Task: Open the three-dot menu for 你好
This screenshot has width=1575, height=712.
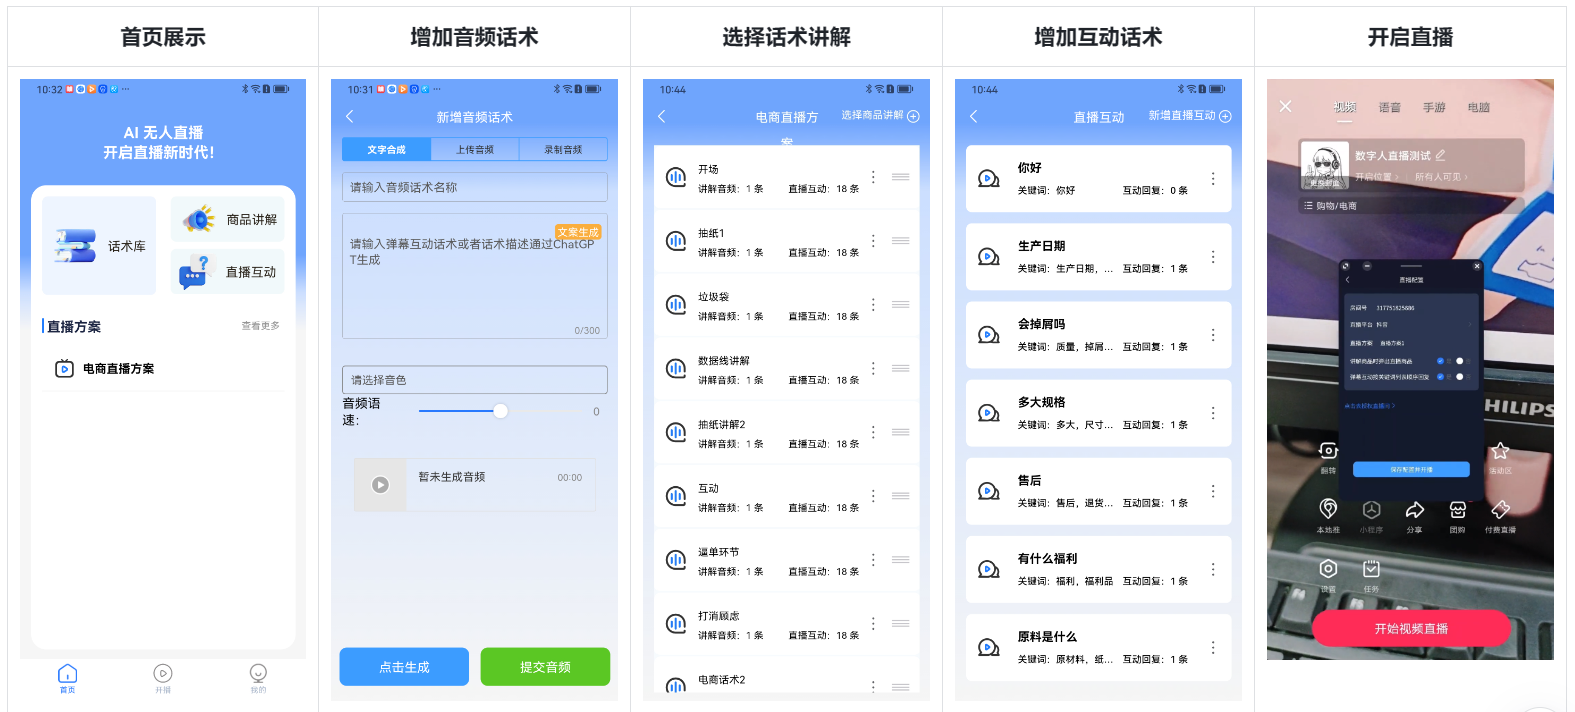Action: click(1213, 179)
